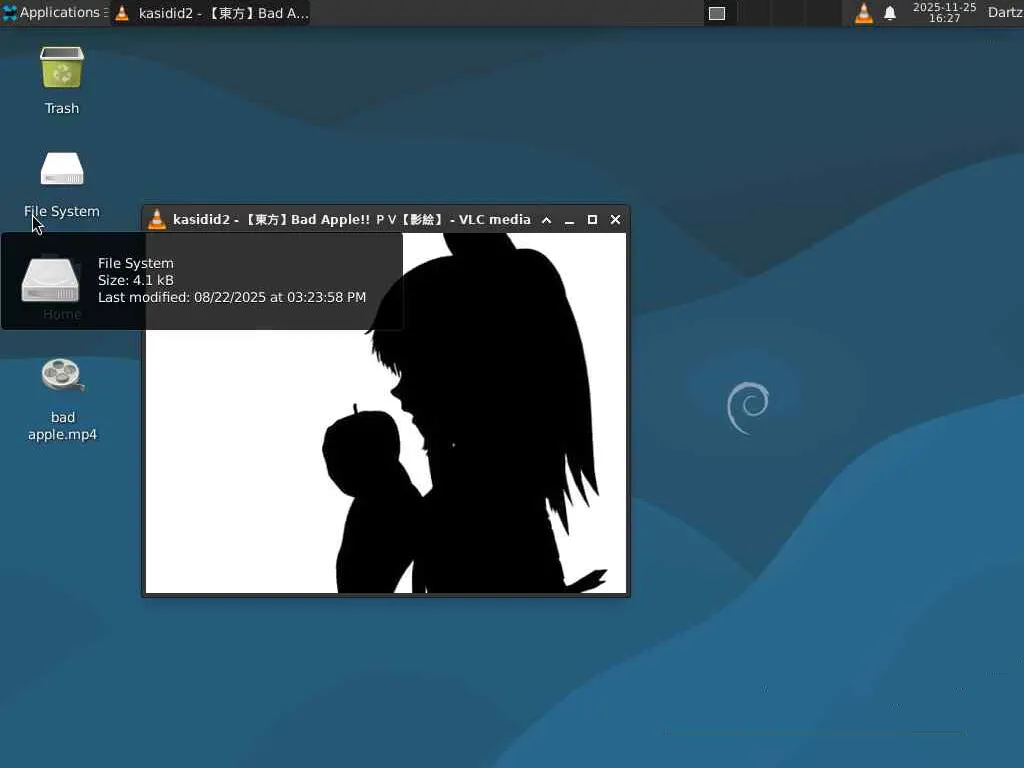This screenshot has height=768, width=1024.
Task: Click the VLC cone icon in the window title bar
Action: click(x=157, y=219)
